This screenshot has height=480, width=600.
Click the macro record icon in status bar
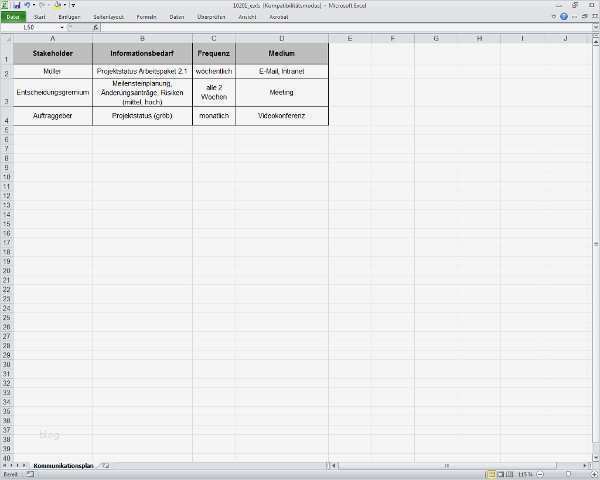[30, 475]
